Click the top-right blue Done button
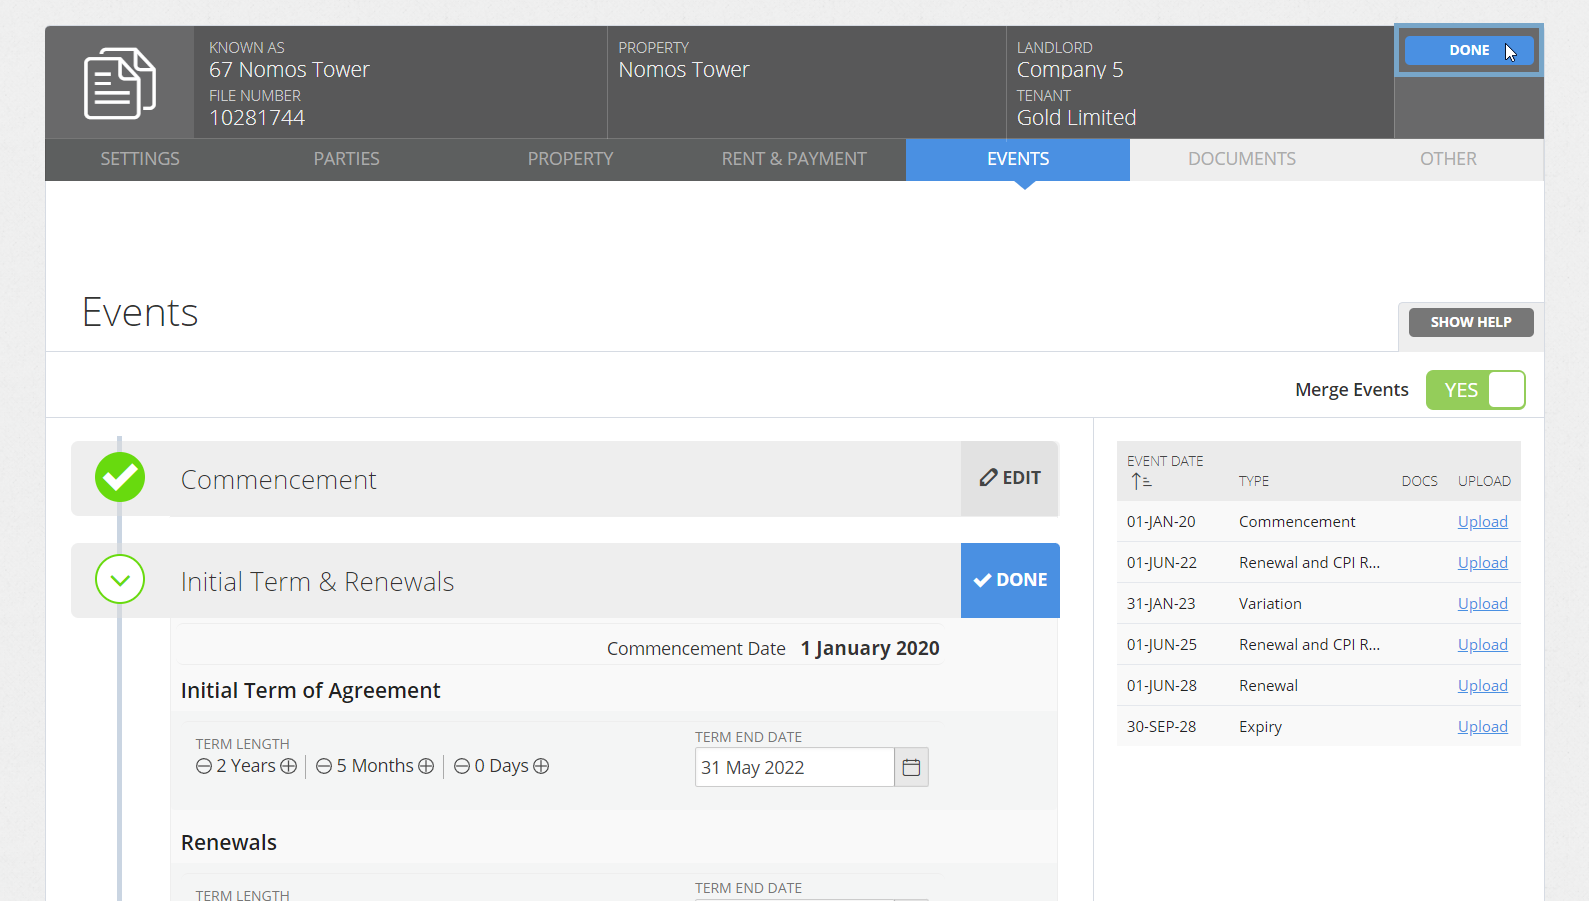 [x=1469, y=50]
